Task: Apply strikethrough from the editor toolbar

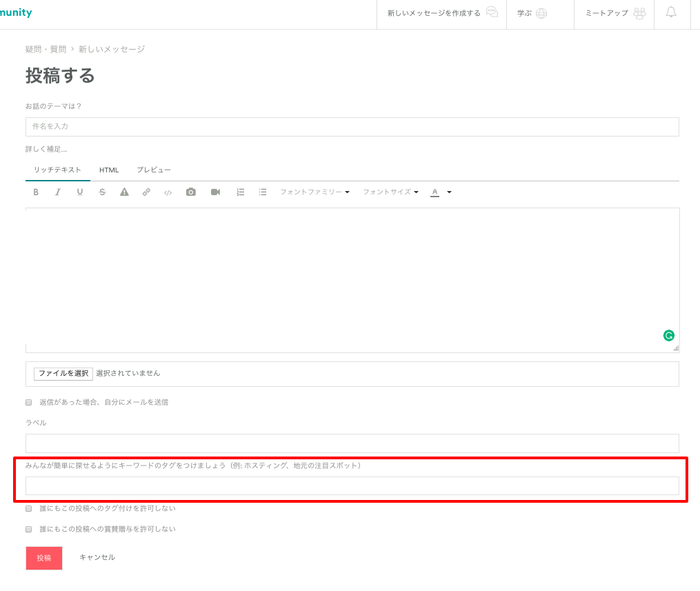Action: pyautogui.click(x=102, y=192)
